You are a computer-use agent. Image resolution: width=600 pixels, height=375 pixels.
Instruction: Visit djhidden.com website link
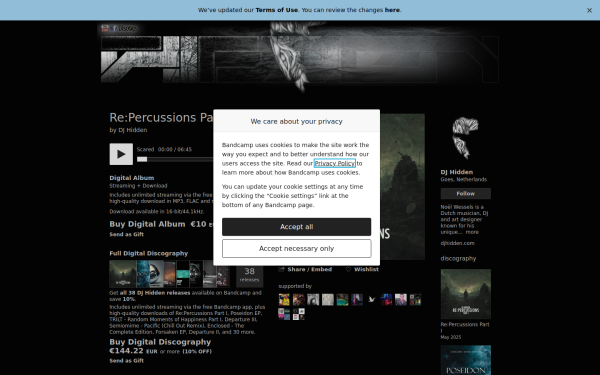(457, 243)
